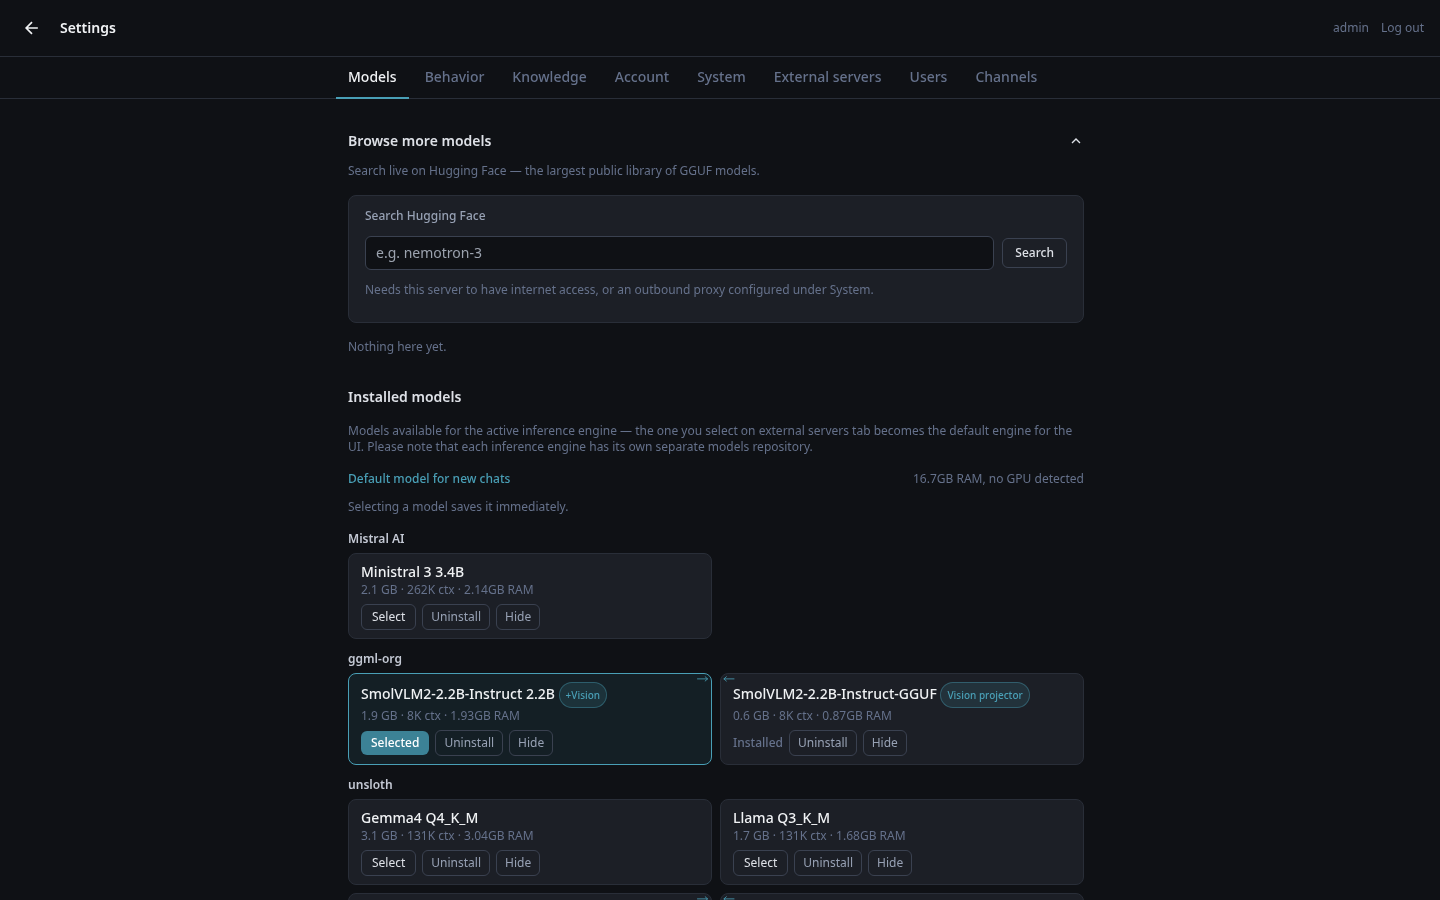Viewport: 1440px width, 900px height.
Task: Select the Llama Q3_K_M model
Action: [x=760, y=863]
